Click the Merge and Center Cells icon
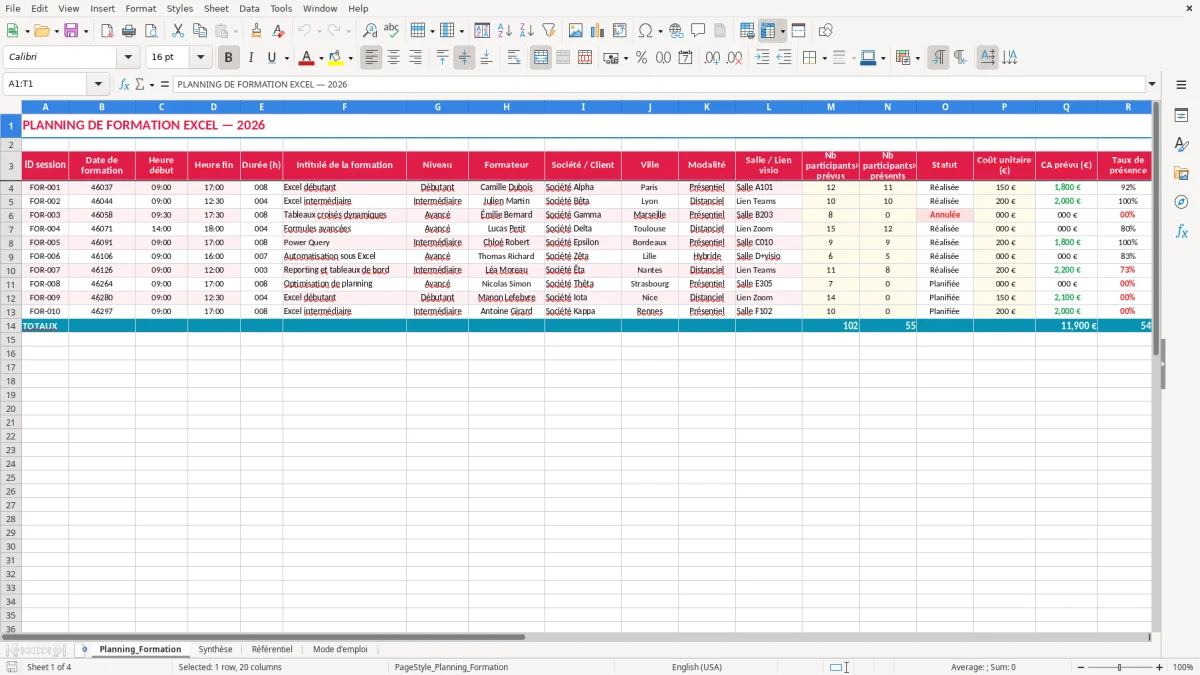This screenshot has width=1200, height=675. click(541, 58)
